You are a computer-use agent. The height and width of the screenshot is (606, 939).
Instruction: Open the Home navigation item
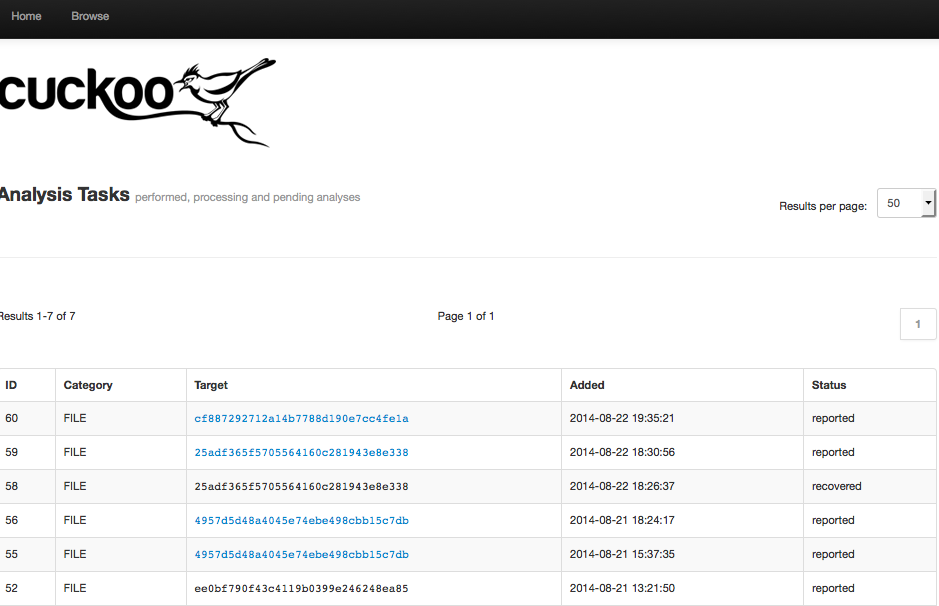tap(26, 16)
